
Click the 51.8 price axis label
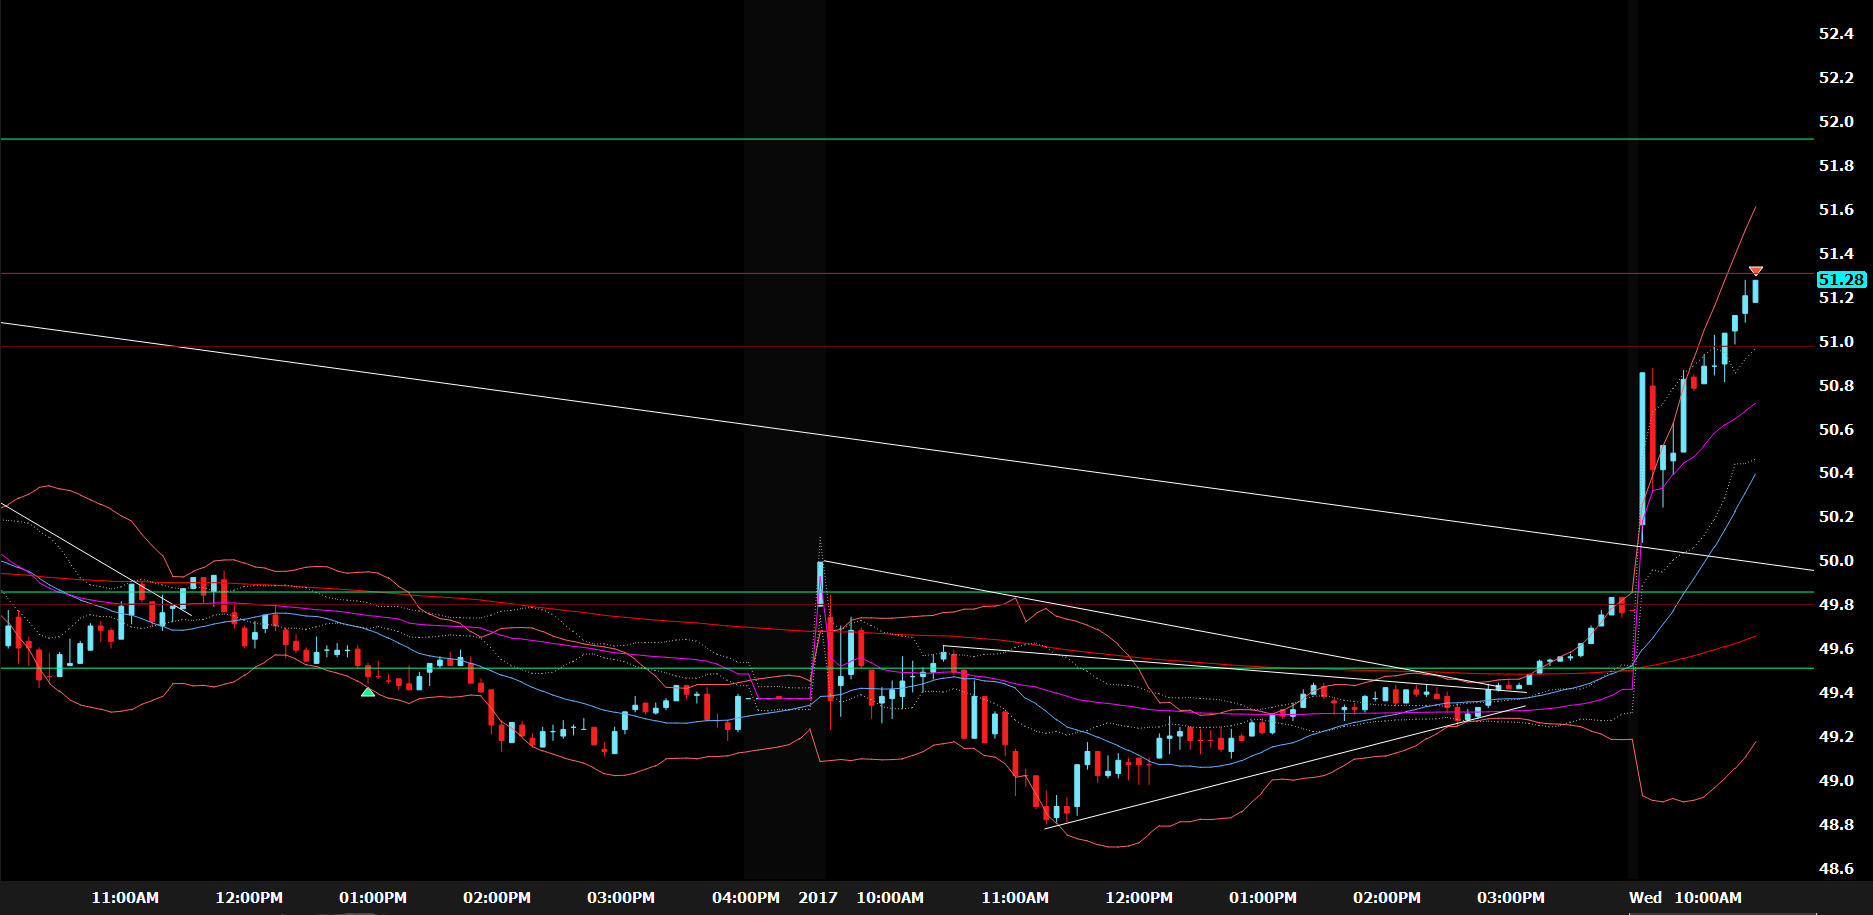1836,166
